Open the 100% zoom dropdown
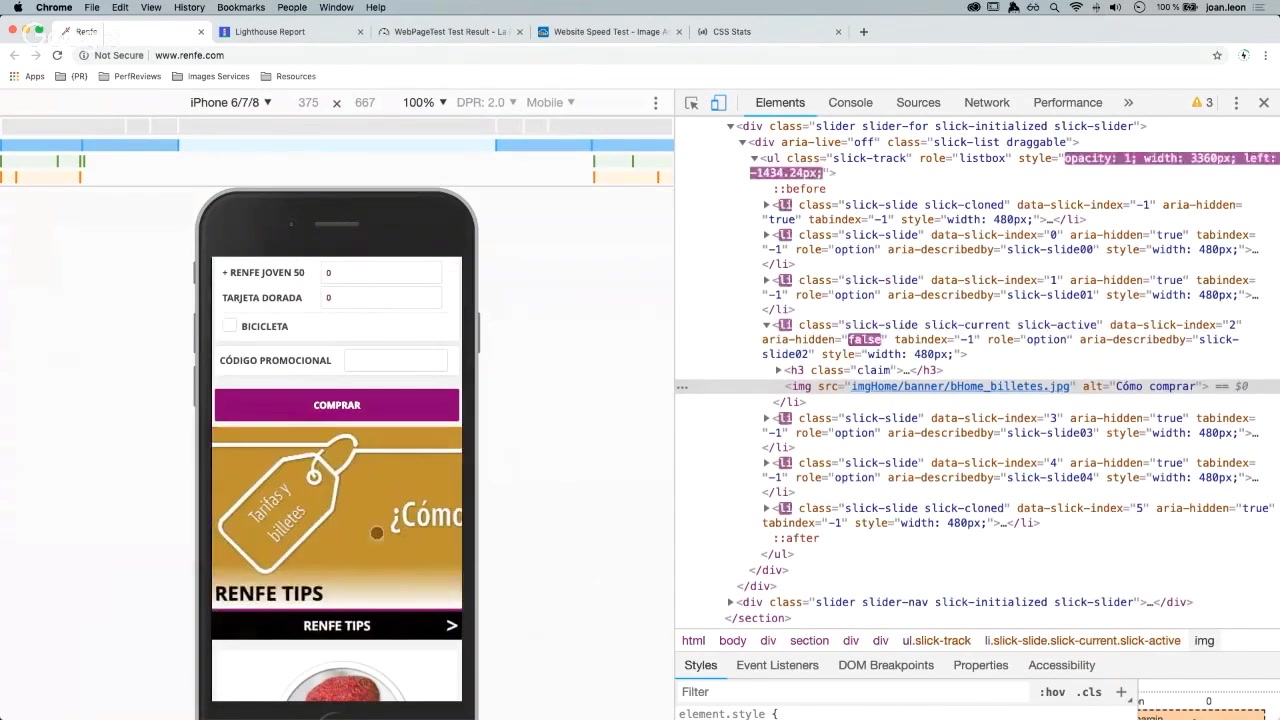Image resolution: width=1280 pixels, height=720 pixels. [x=425, y=103]
